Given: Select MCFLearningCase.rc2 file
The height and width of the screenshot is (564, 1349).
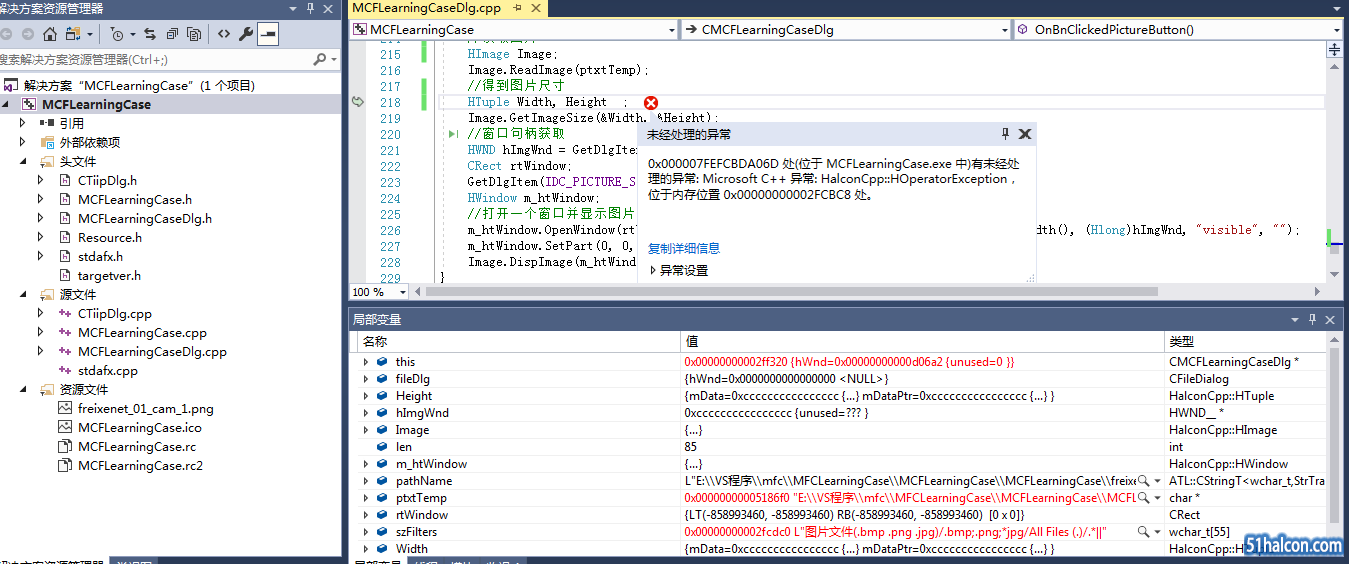Looking at the screenshot, I should pyautogui.click(x=140, y=466).
